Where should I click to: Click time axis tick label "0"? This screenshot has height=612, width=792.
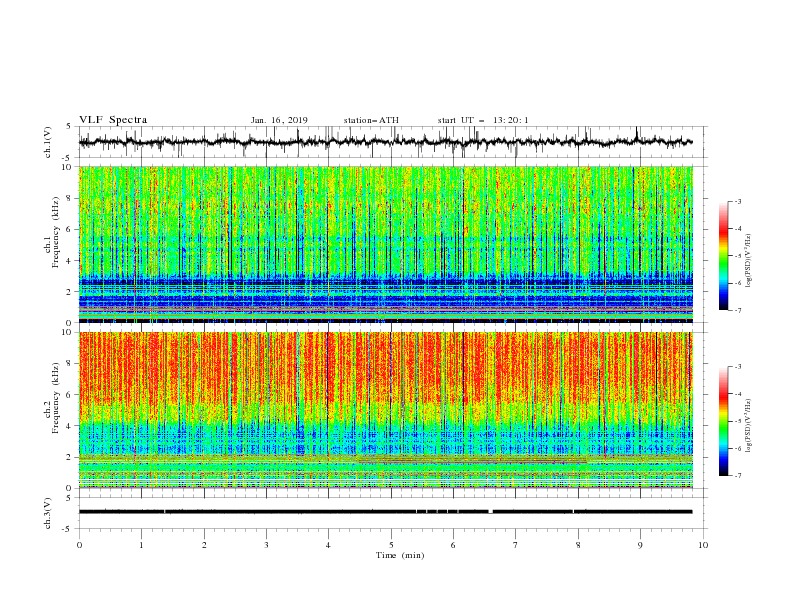click(79, 545)
